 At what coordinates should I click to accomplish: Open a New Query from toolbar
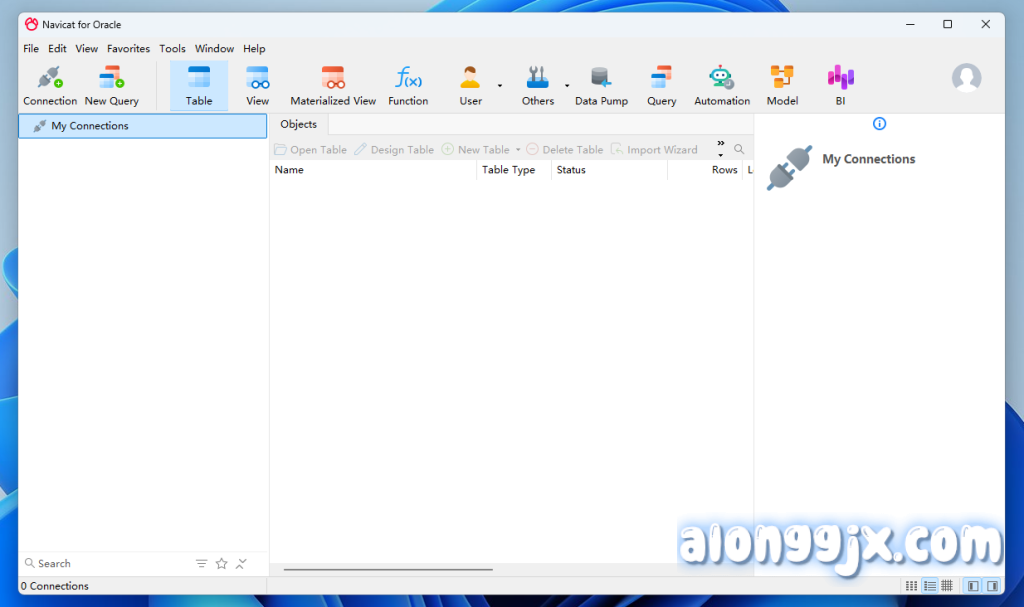(111, 85)
